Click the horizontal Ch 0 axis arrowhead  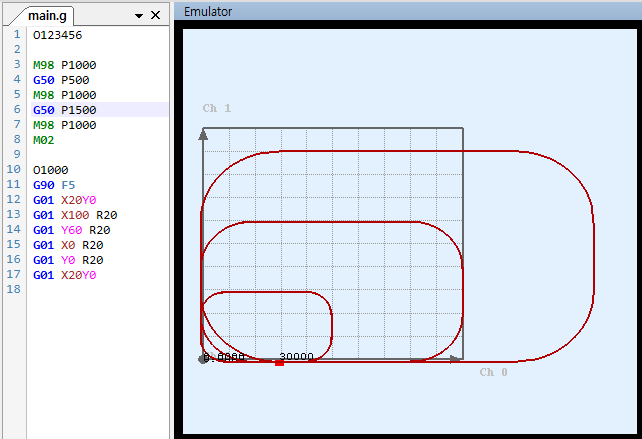[457, 357]
